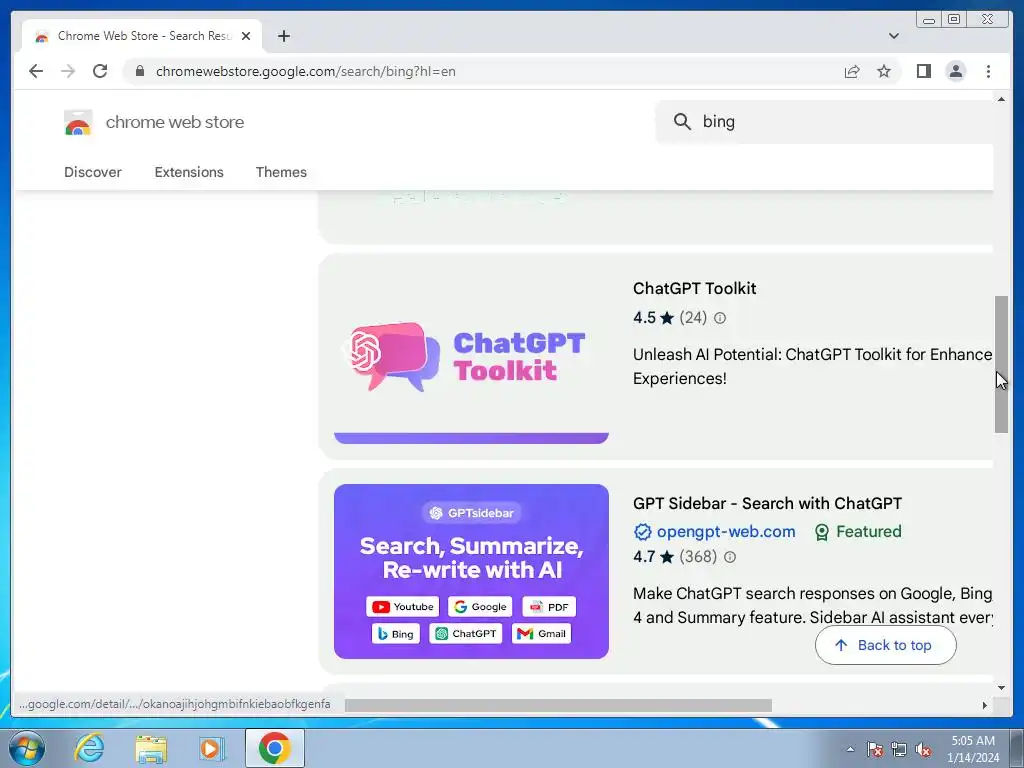Visit the opengpt-web.com publisher link

(x=726, y=532)
